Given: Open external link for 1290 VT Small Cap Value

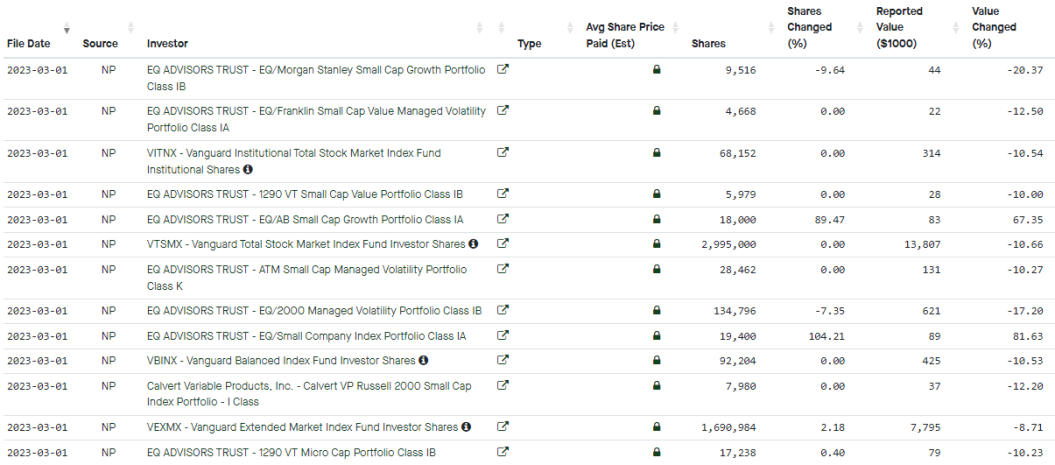Looking at the screenshot, I should [502, 194].
